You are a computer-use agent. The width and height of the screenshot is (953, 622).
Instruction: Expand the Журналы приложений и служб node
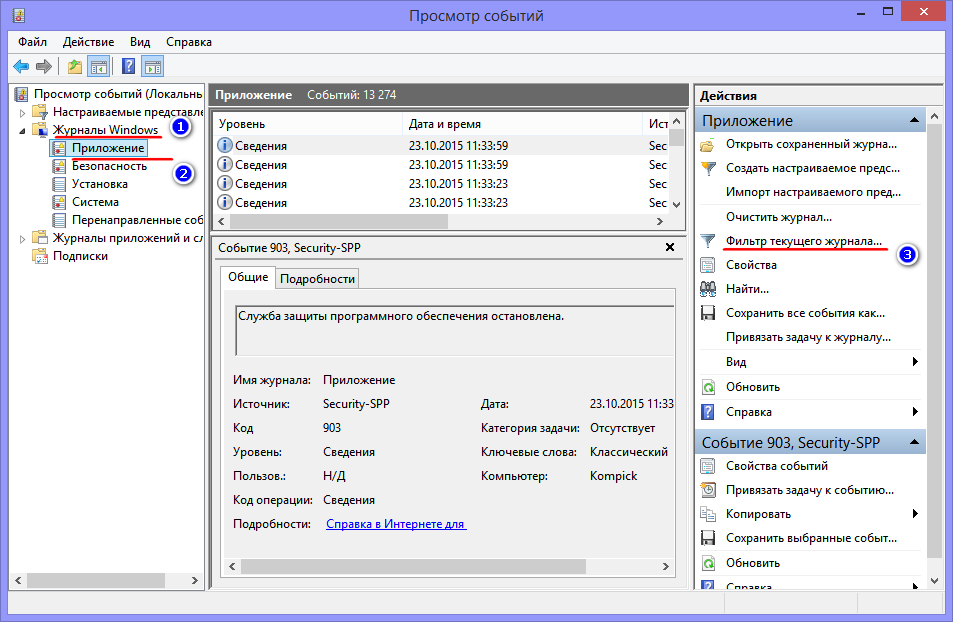[x=22, y=239]
